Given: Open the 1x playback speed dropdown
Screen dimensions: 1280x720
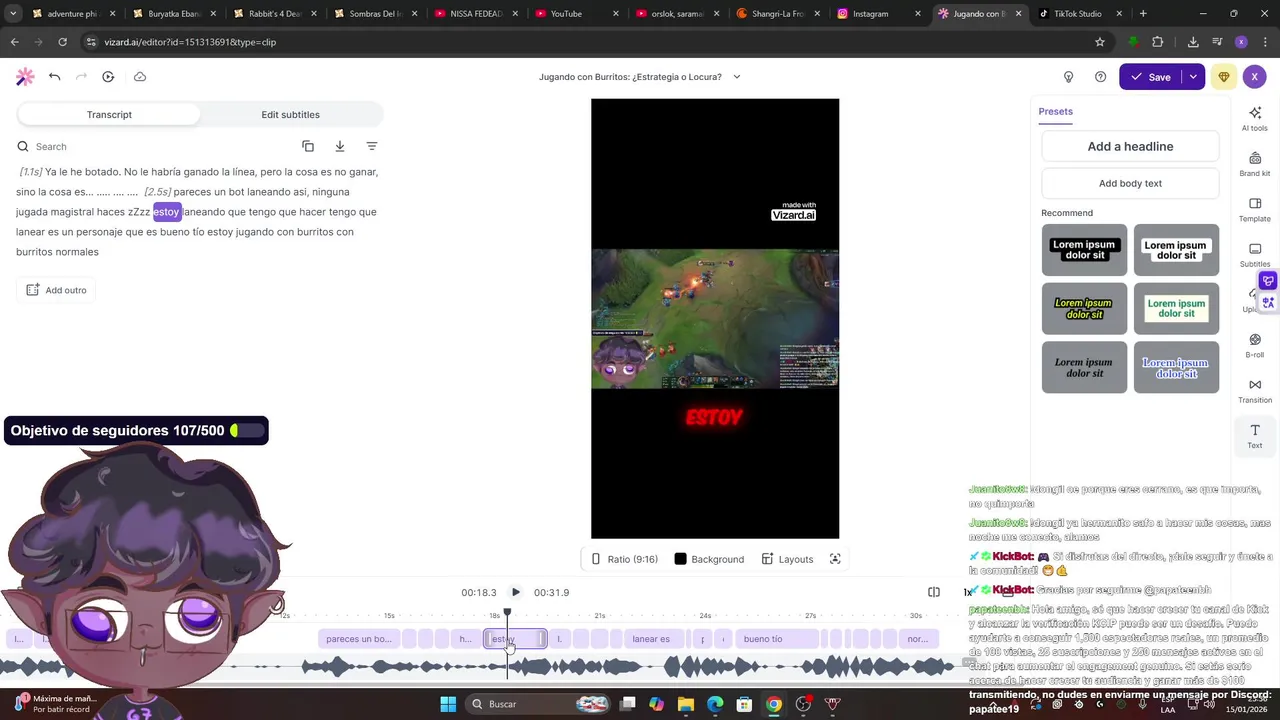Looking at the screenshot, I should [x=967, y=592].
